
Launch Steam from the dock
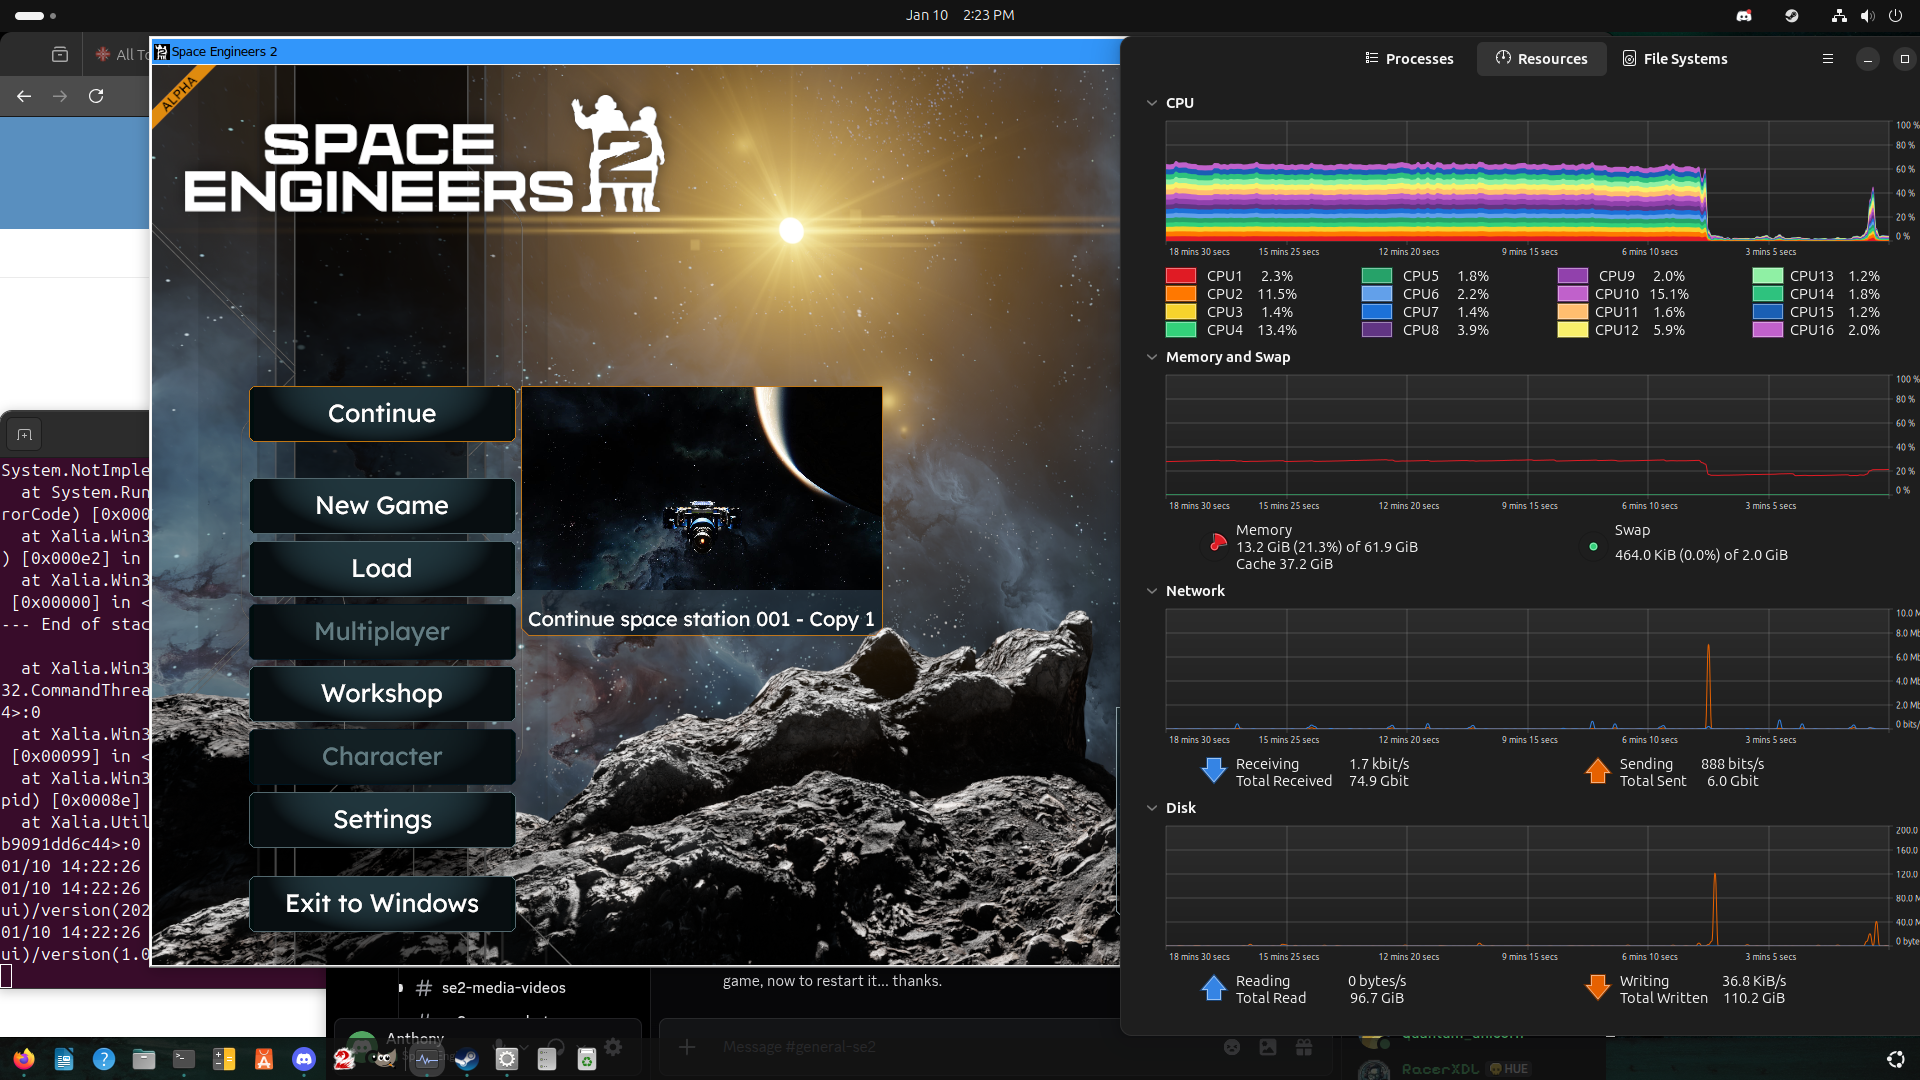tap(466, 1059)
